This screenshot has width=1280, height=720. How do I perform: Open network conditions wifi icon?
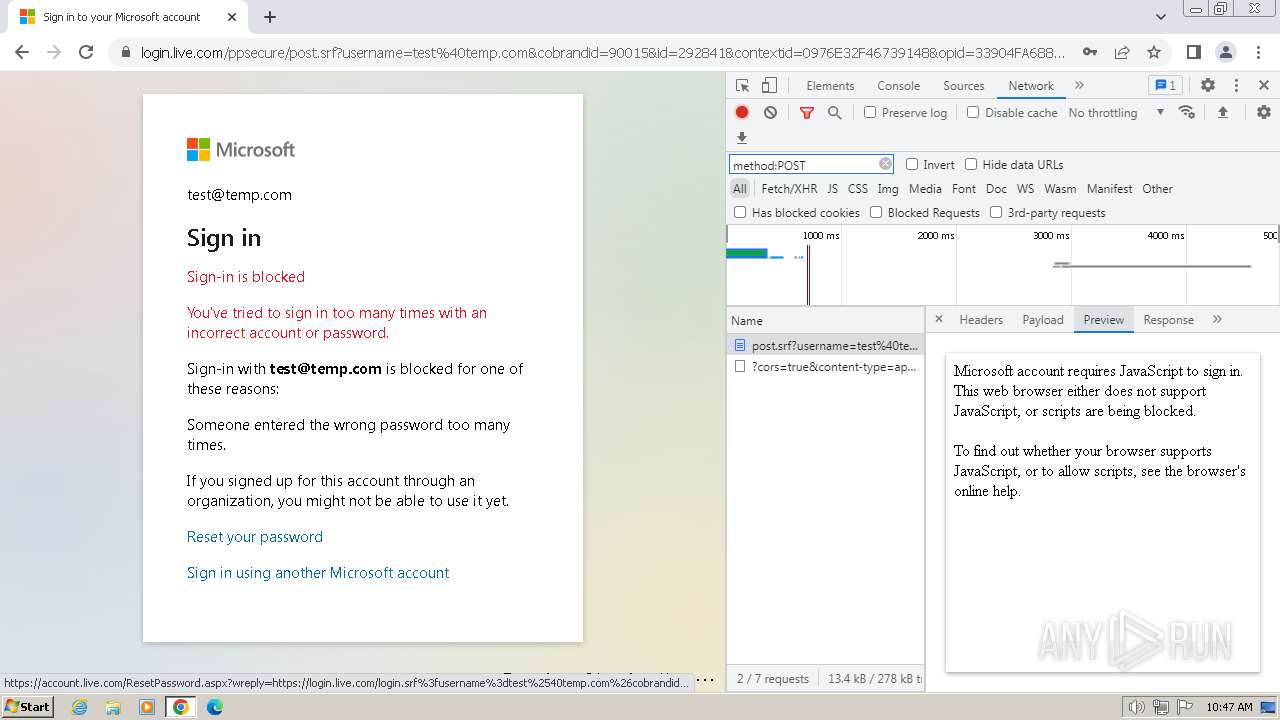tap(1187, 112)
